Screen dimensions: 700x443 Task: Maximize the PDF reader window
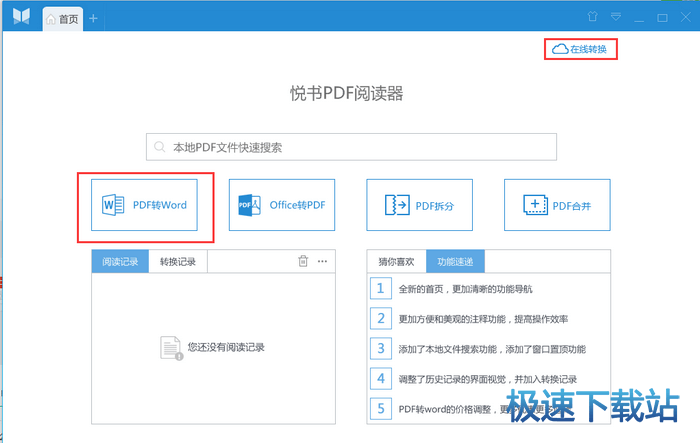click(662, 18)
